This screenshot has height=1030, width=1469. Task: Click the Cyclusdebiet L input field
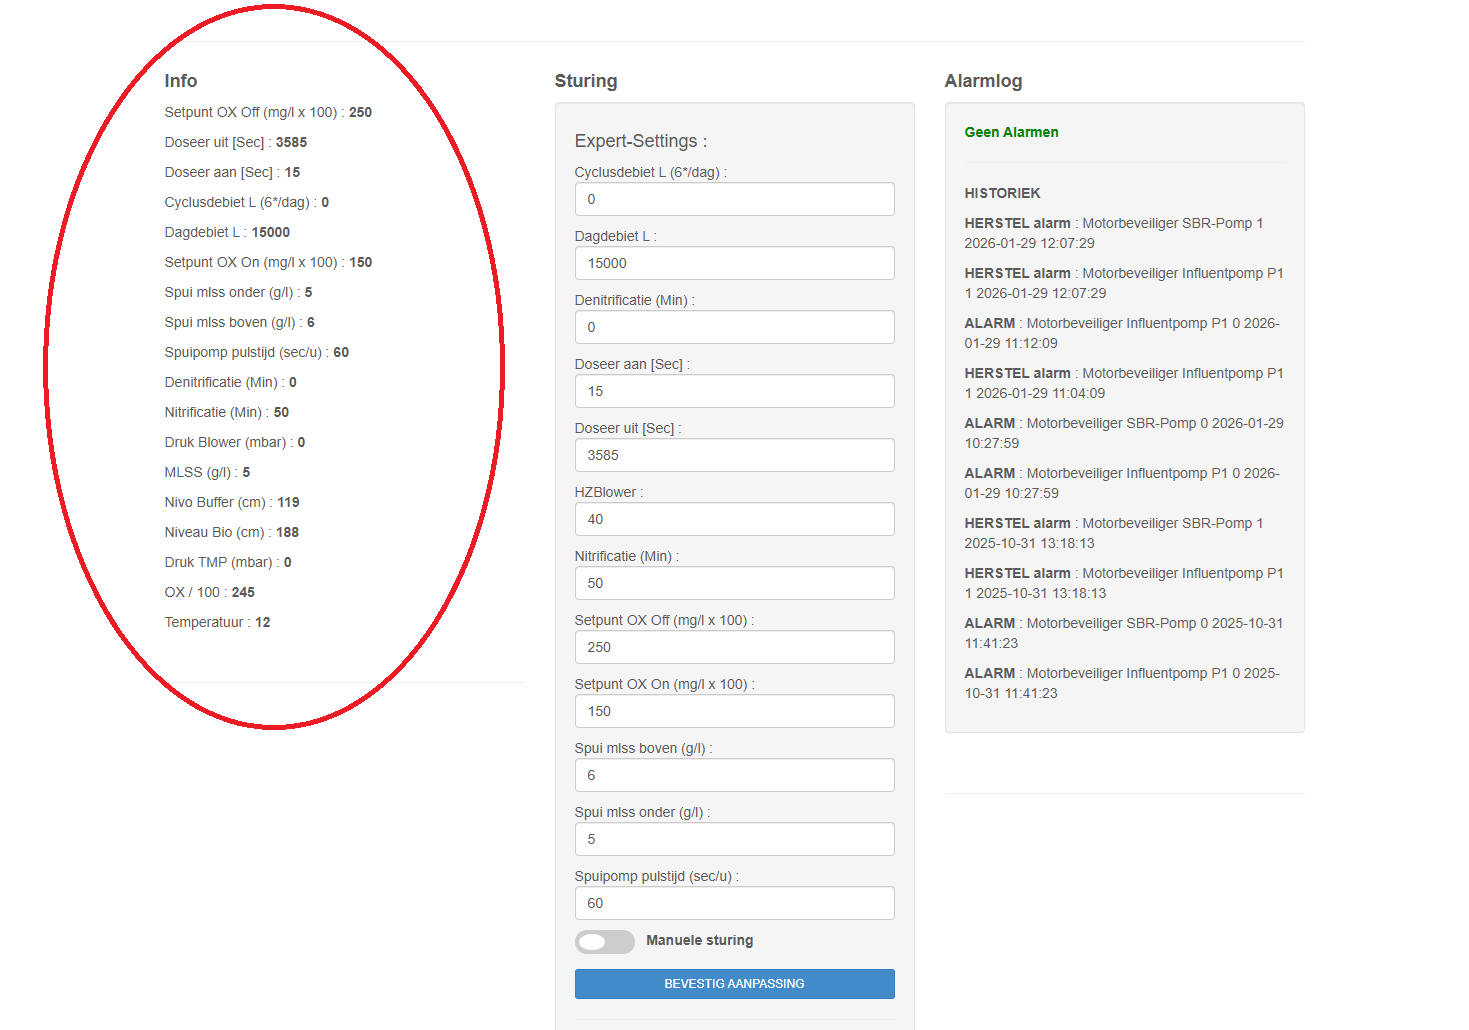[x=734, y=199]
